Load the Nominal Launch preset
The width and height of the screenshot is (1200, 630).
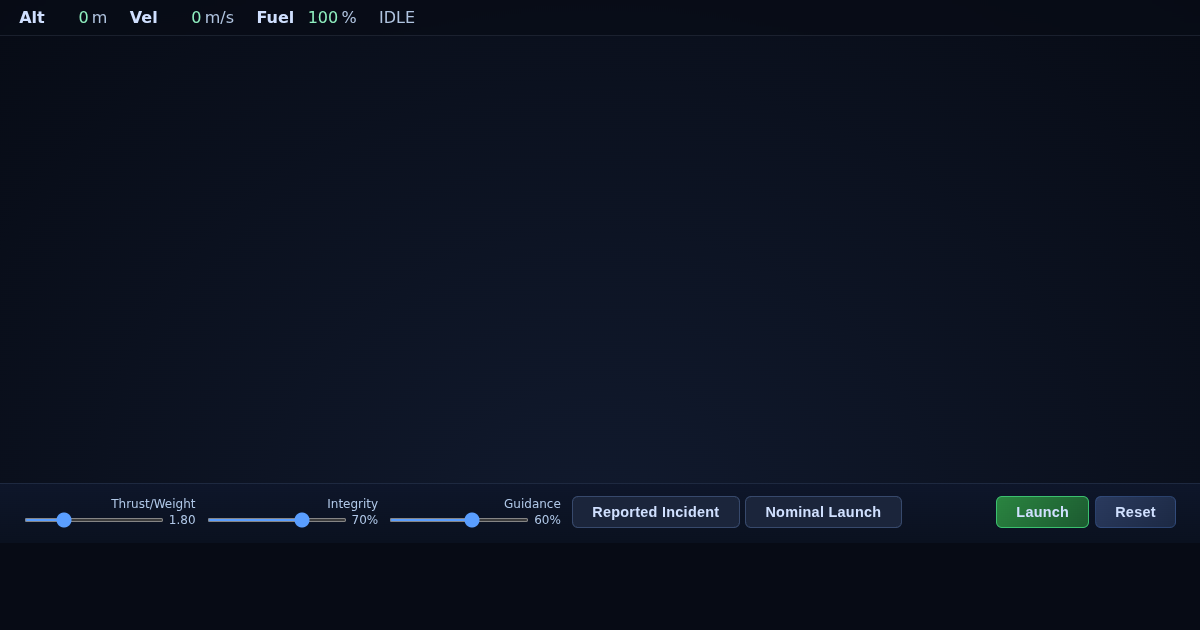(823, 512)
